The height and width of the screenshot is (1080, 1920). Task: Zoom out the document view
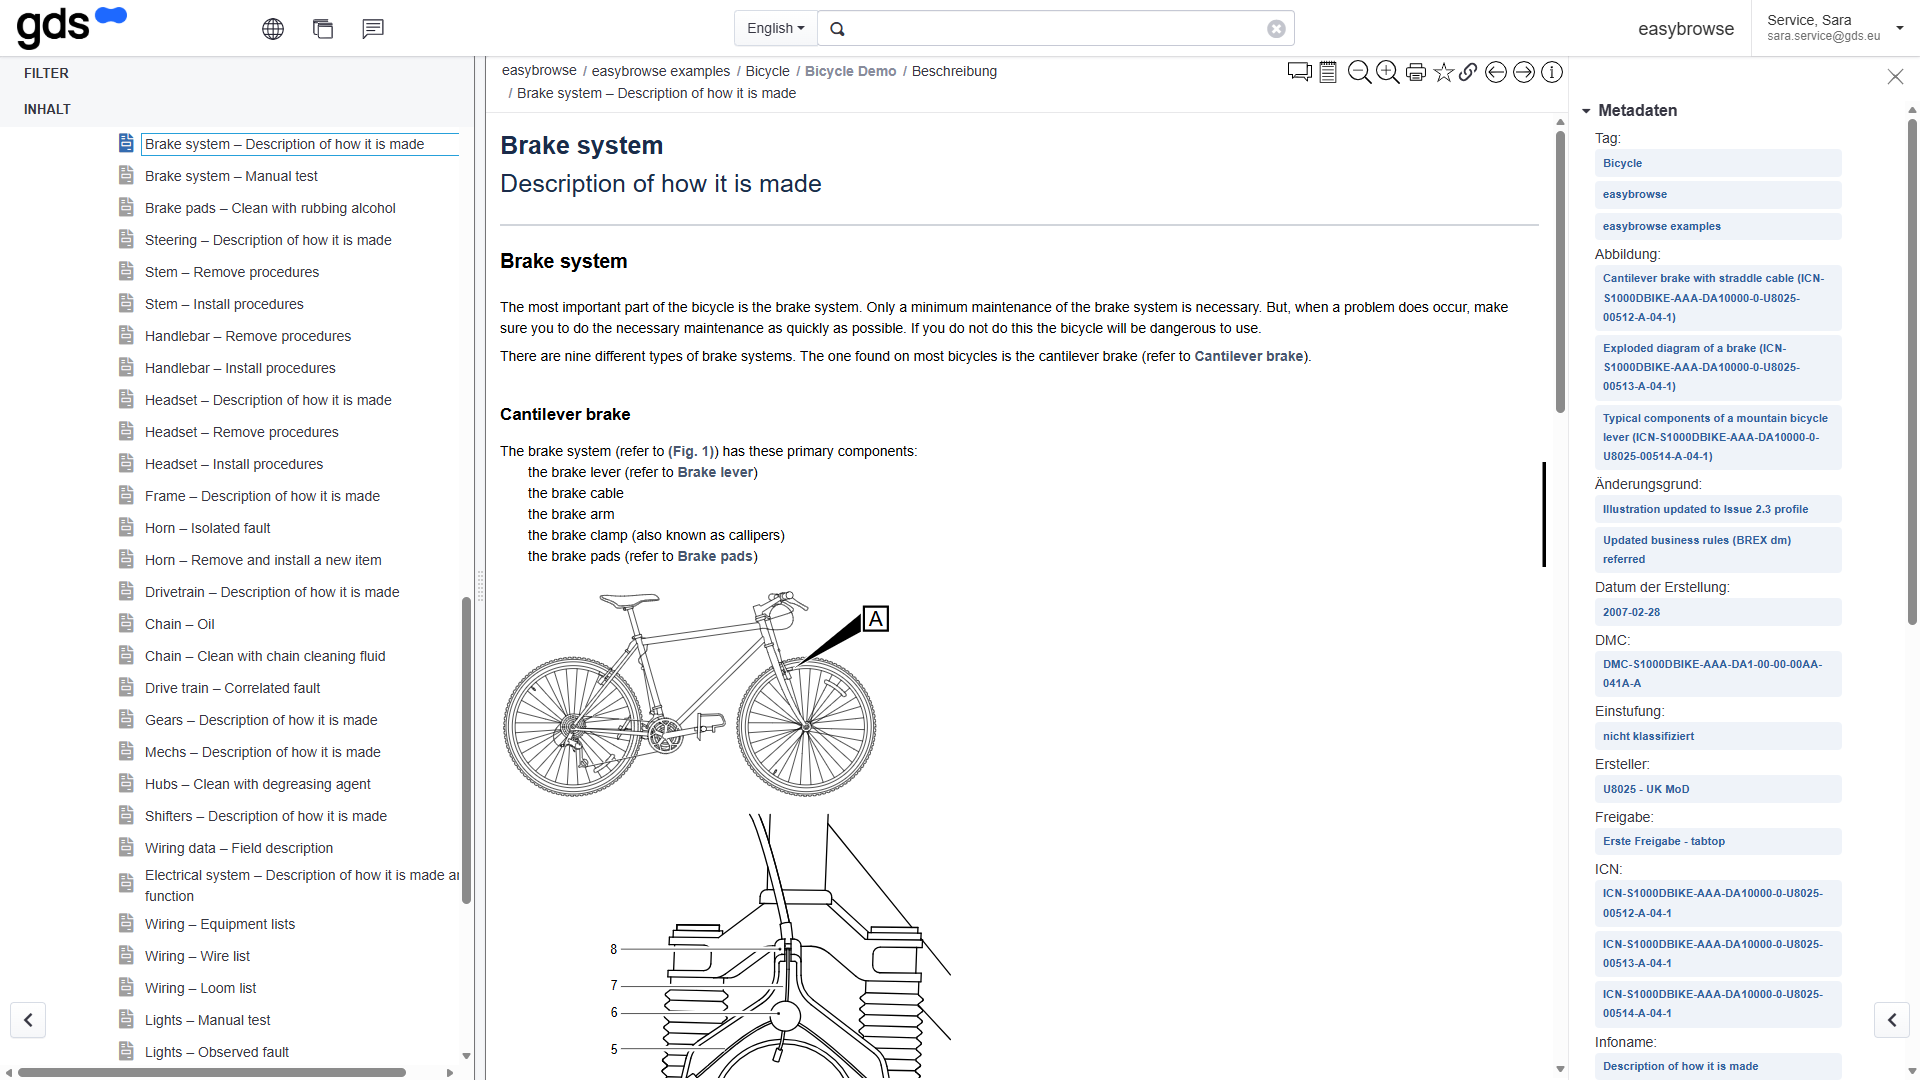(x=1359, y=72)
